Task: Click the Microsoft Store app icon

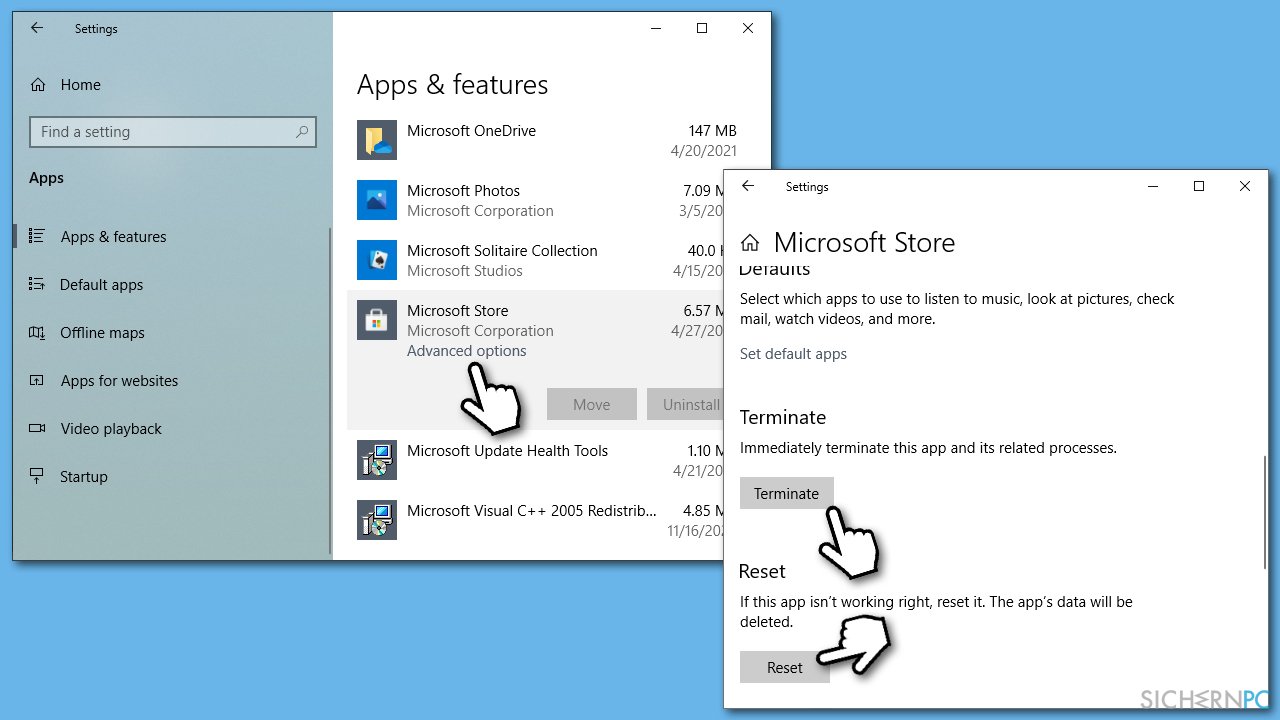Action: tap(377, 320)
